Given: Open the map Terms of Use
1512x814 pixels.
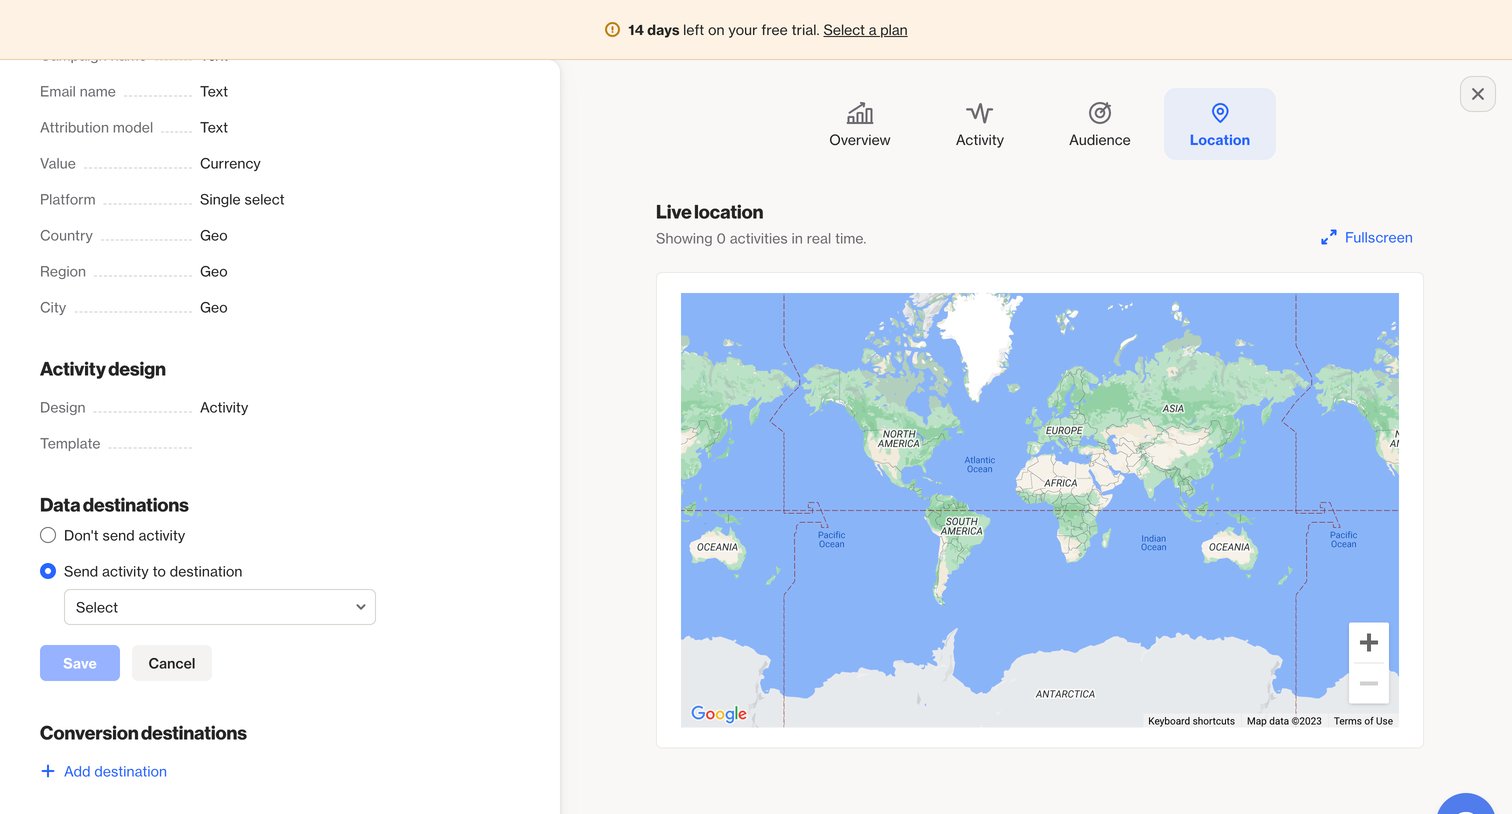Looking at the screenshot, I should coord(1363,721).
